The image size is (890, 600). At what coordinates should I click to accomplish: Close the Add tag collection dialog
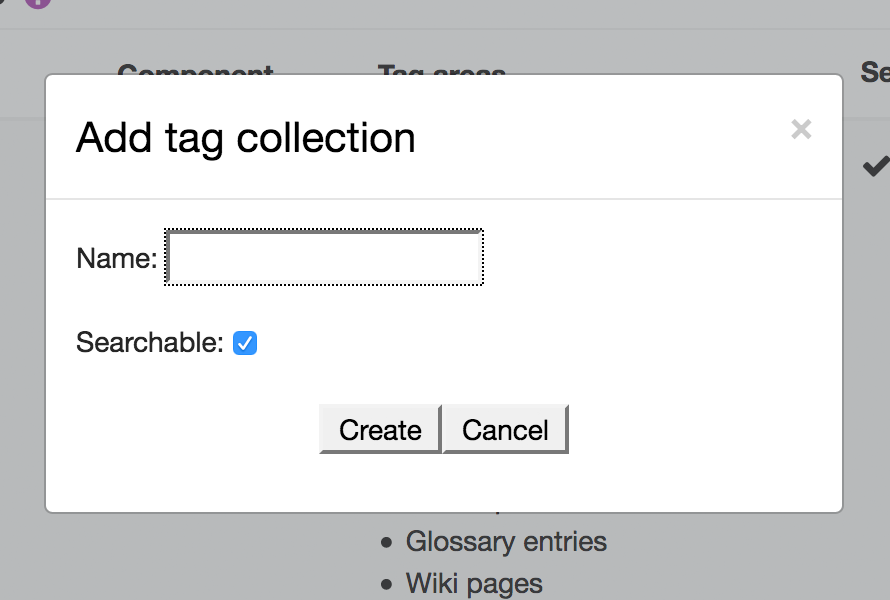tap(801, 129)
